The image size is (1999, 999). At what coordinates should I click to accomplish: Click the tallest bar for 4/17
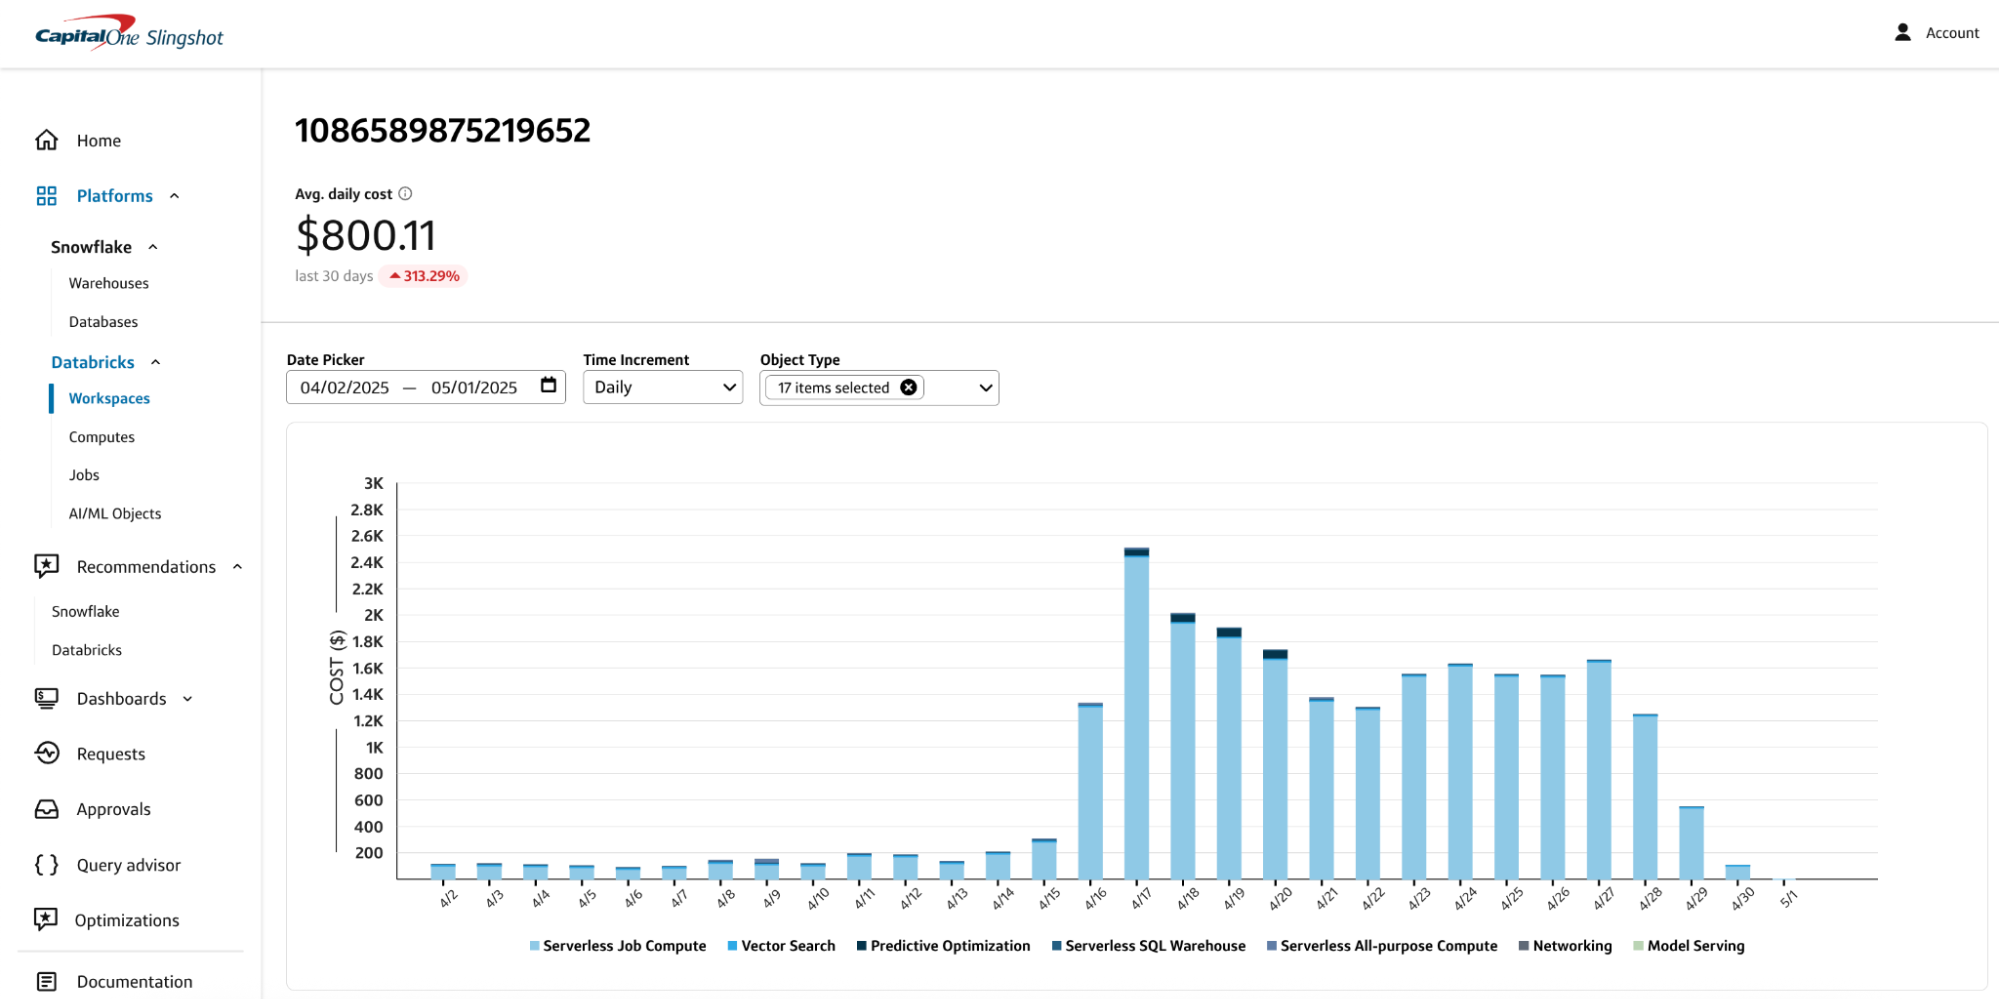click(1136, 713)
